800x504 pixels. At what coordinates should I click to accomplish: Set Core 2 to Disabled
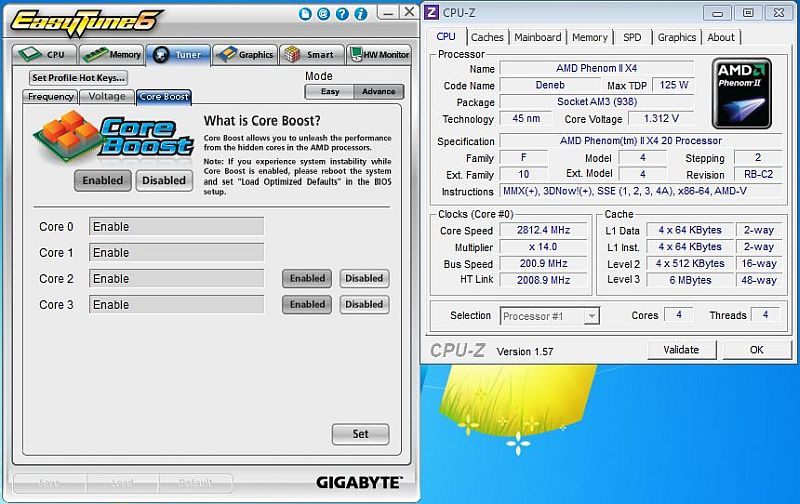pyautogui.click(x=364, y=279)
